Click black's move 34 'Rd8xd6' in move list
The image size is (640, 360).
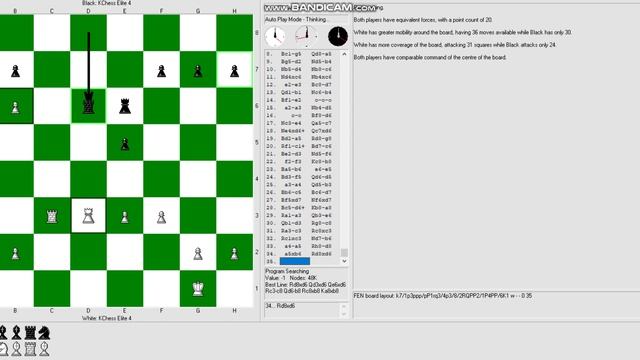click(321, 254)
